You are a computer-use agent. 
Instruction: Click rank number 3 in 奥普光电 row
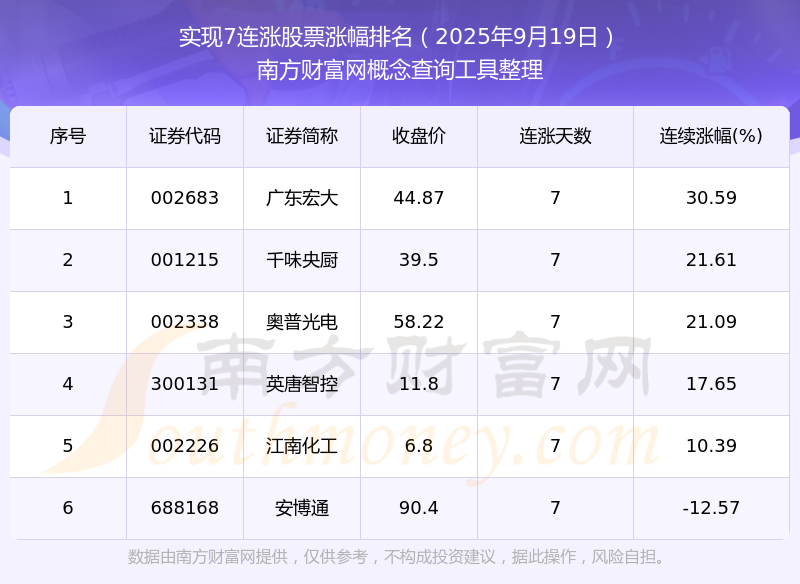point(68,322)
